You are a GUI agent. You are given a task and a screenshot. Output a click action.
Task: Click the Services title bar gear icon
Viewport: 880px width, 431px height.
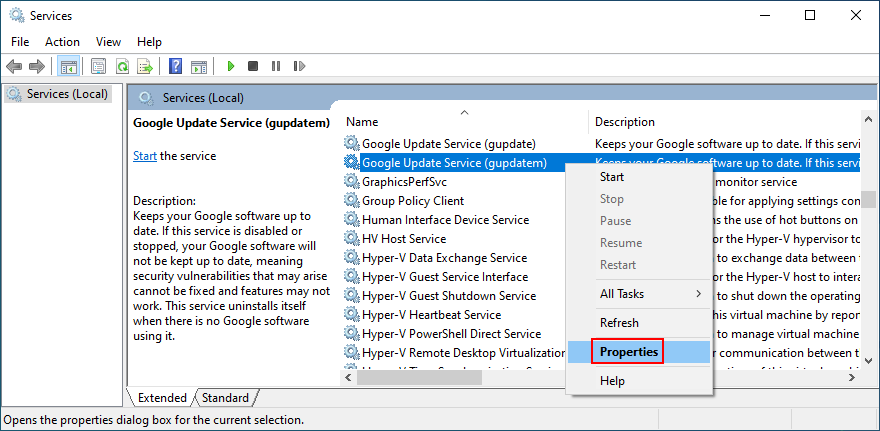[17, 16]
